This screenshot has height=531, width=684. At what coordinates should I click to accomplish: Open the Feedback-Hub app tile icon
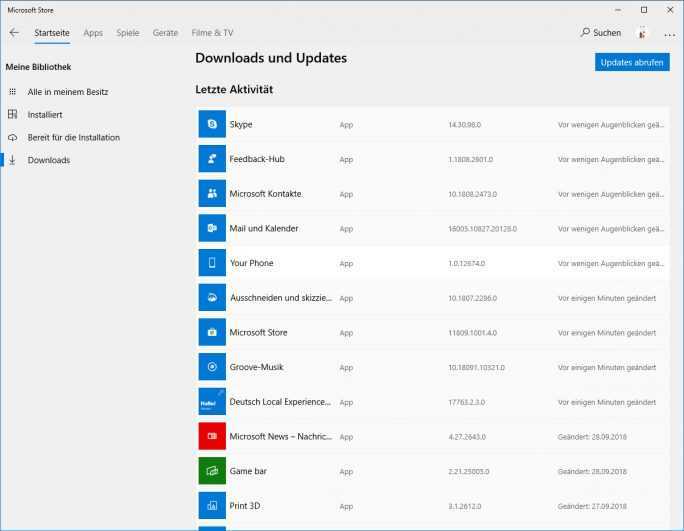[212, 159]
